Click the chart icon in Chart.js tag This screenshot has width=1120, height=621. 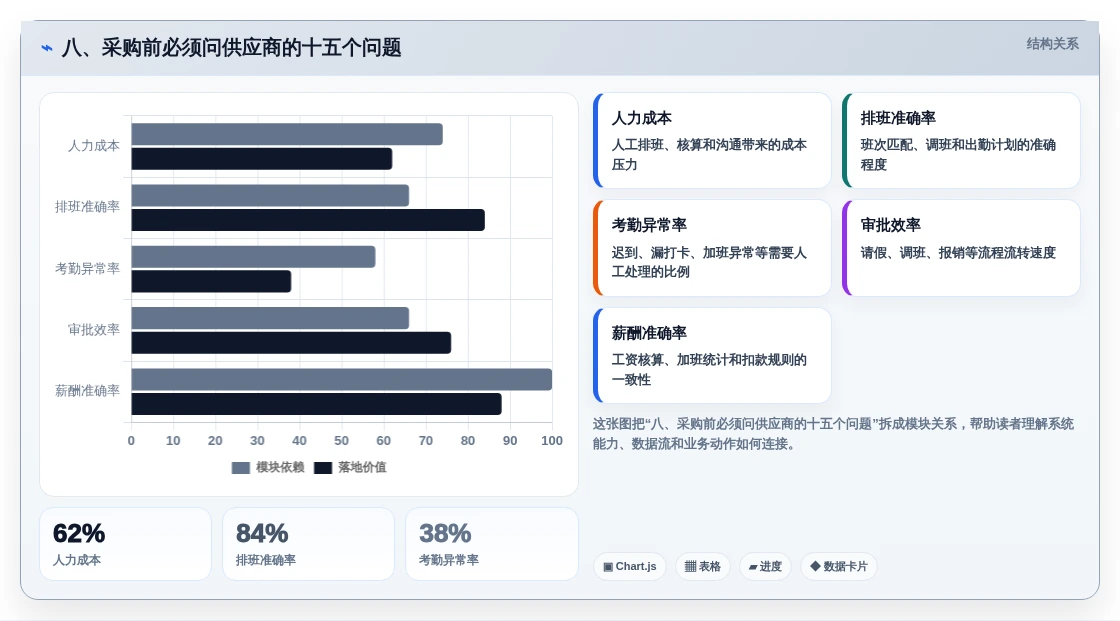pyautogui.click(x=608, y=567)
